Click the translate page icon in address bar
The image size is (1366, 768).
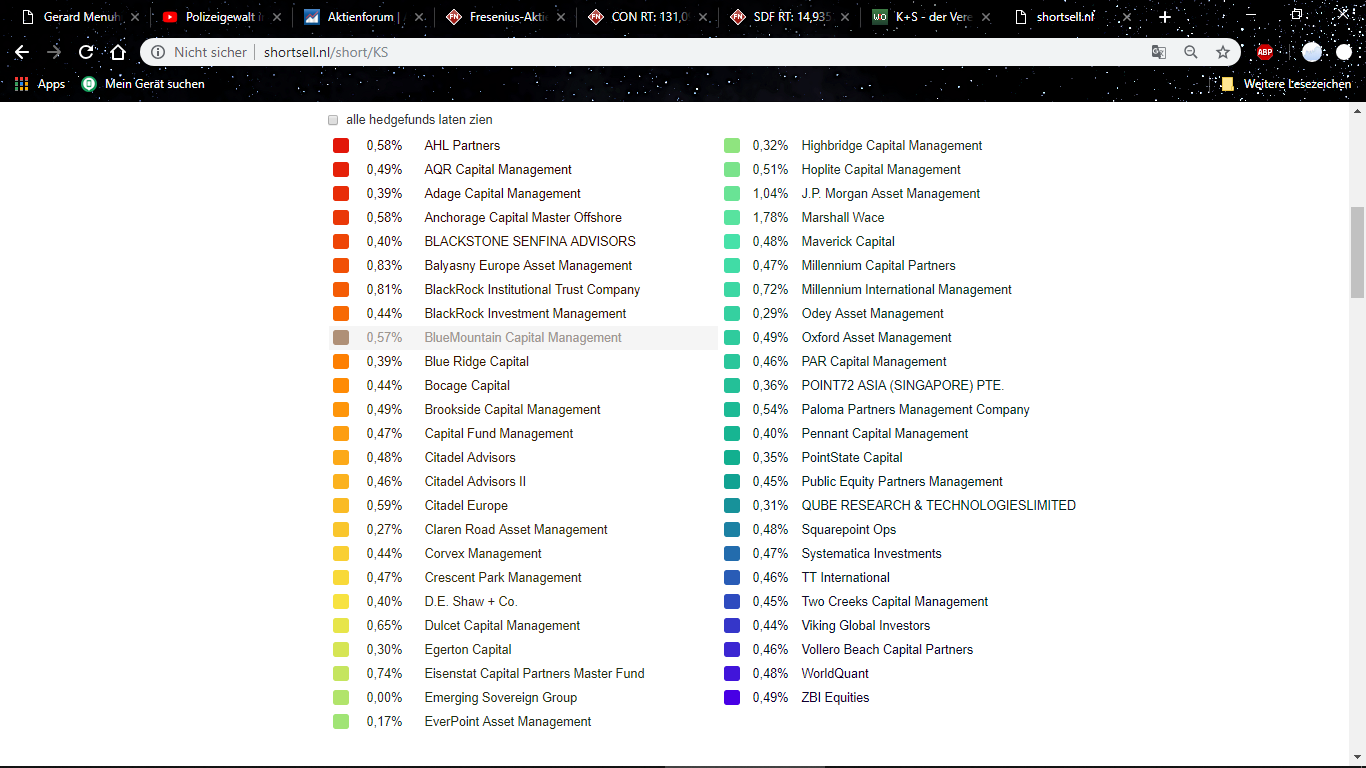pos(1159,52)
